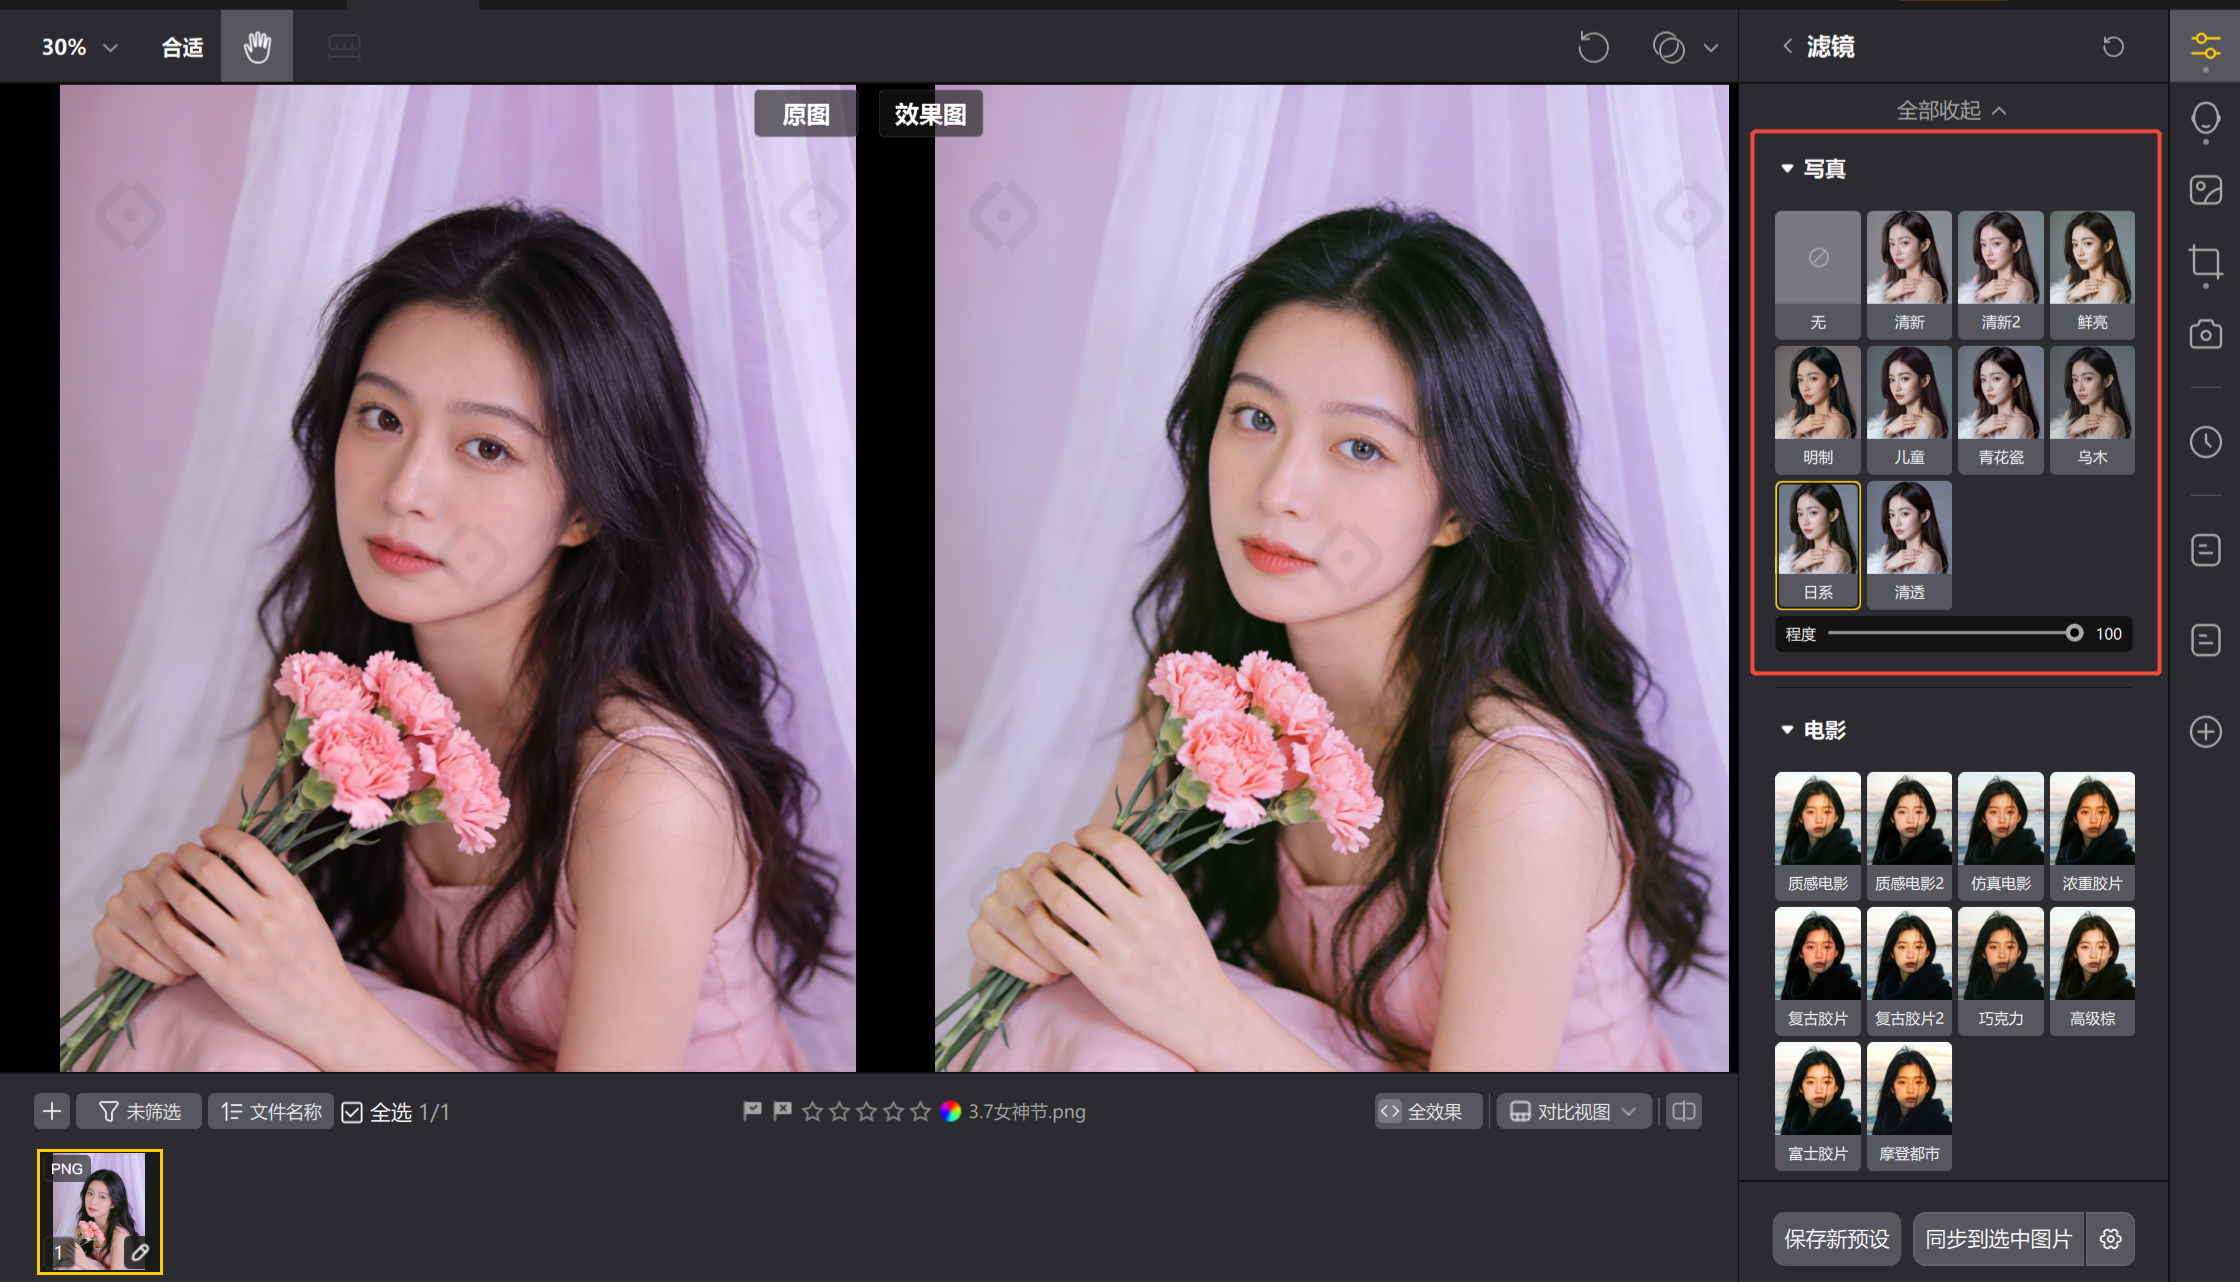The height and width of the screenshot is (1282, 2240).
Task: Open the sync settings gear icon
Action: 2111,1239
